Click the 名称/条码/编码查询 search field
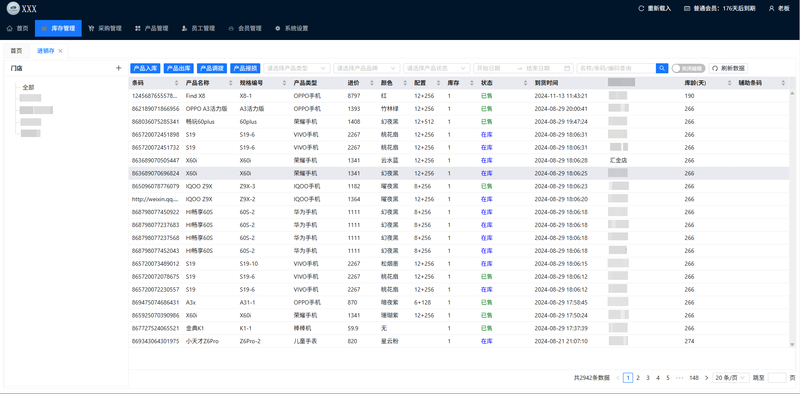 tap(616, 68)
